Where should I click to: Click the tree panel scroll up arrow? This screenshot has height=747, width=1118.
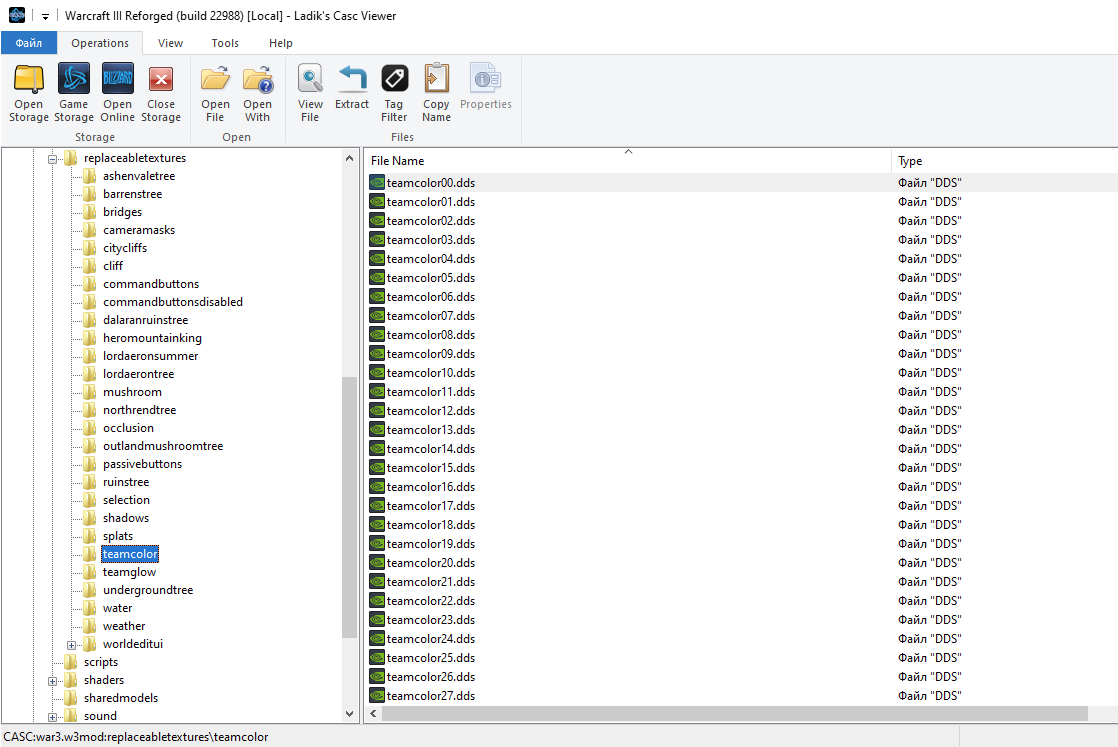(349, 158)
